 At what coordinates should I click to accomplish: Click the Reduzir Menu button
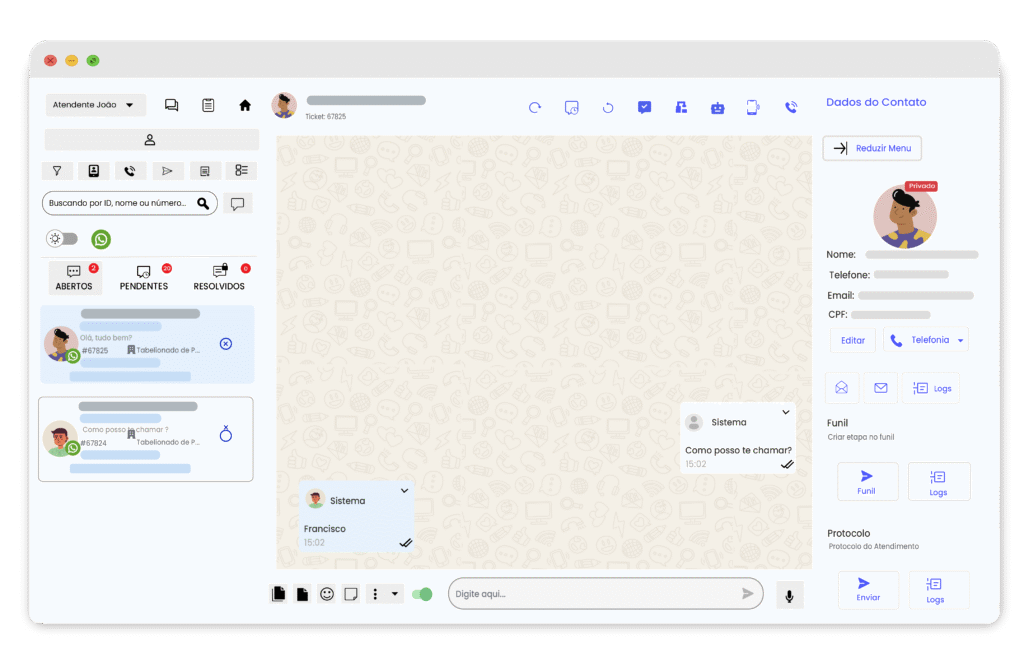coord(872,148)
